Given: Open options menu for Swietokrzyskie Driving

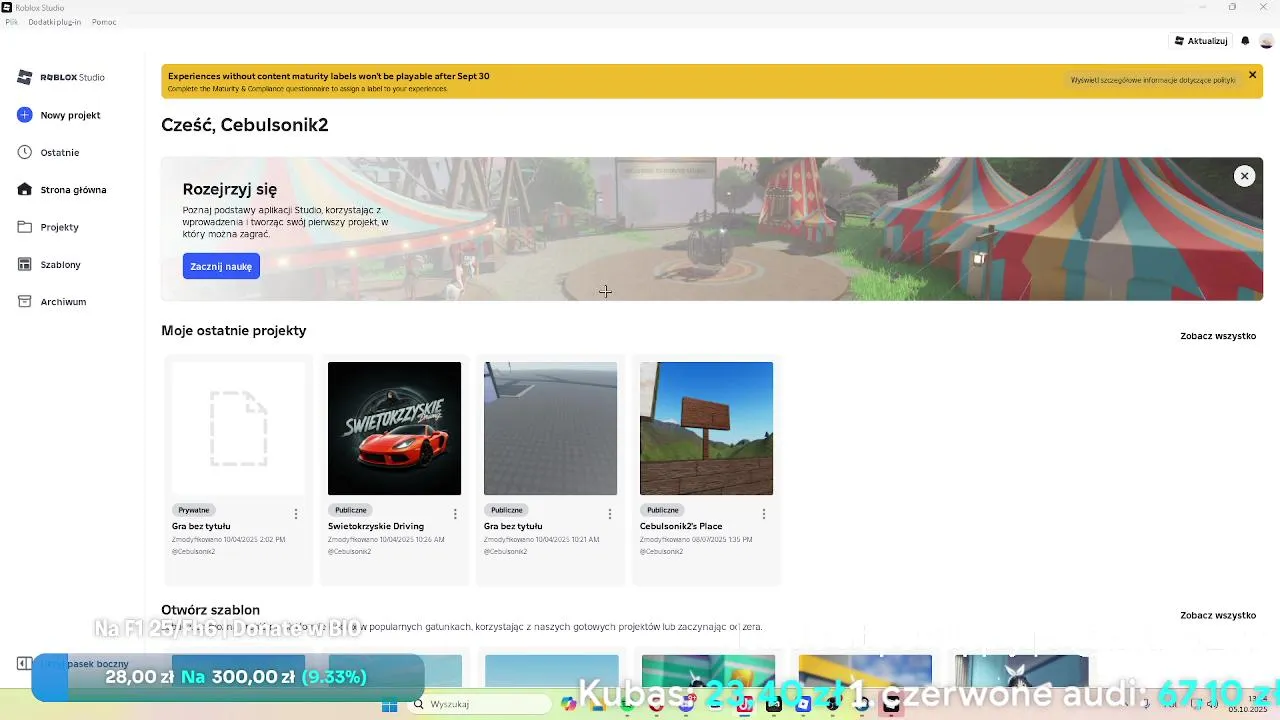Looking at the screenshot, I should coord(455,514).
